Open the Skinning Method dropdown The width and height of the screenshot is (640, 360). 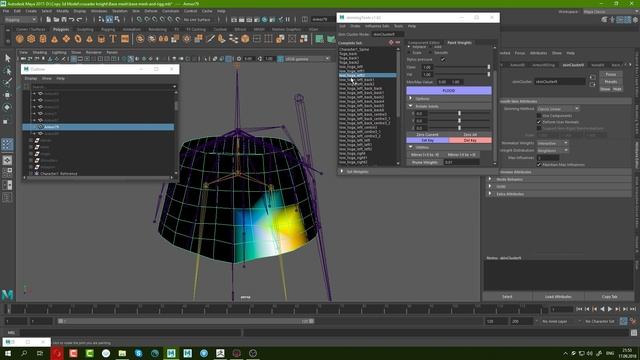pyautogui.click(x=558, y=109)
